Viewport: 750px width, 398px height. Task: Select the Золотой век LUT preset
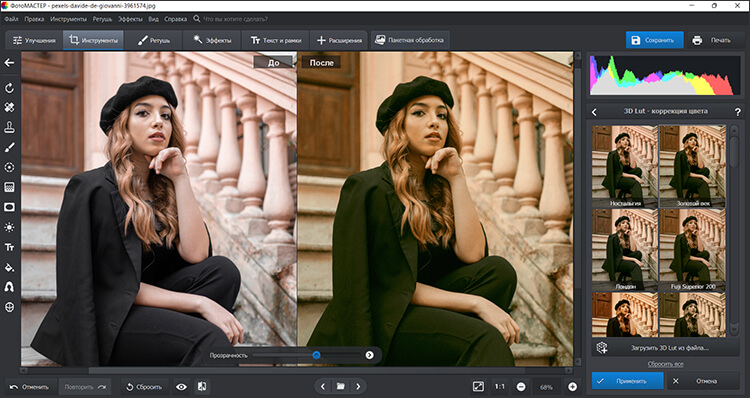click(692, 166)
